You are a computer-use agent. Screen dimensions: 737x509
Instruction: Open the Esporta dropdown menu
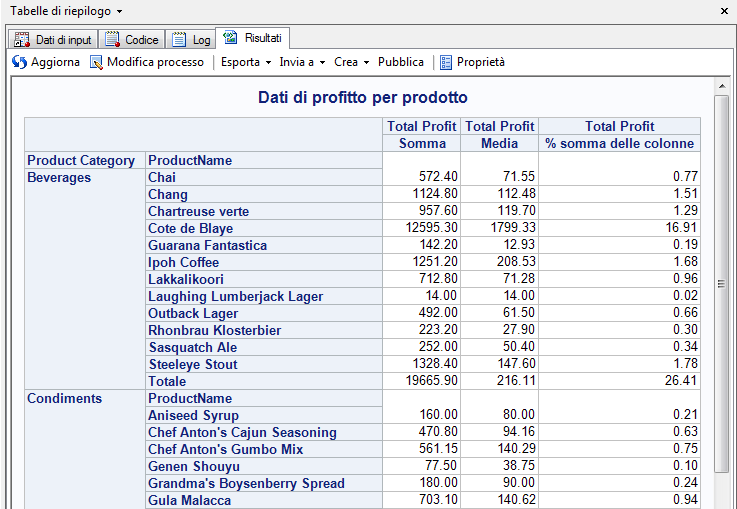[246, 62]
